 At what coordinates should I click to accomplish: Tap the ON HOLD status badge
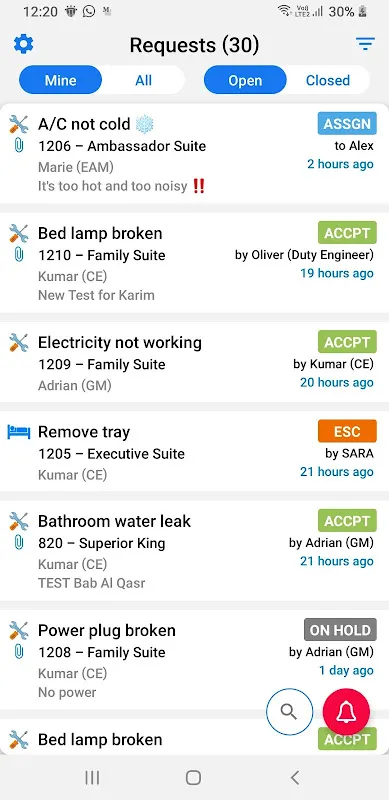tap(340, 630)
